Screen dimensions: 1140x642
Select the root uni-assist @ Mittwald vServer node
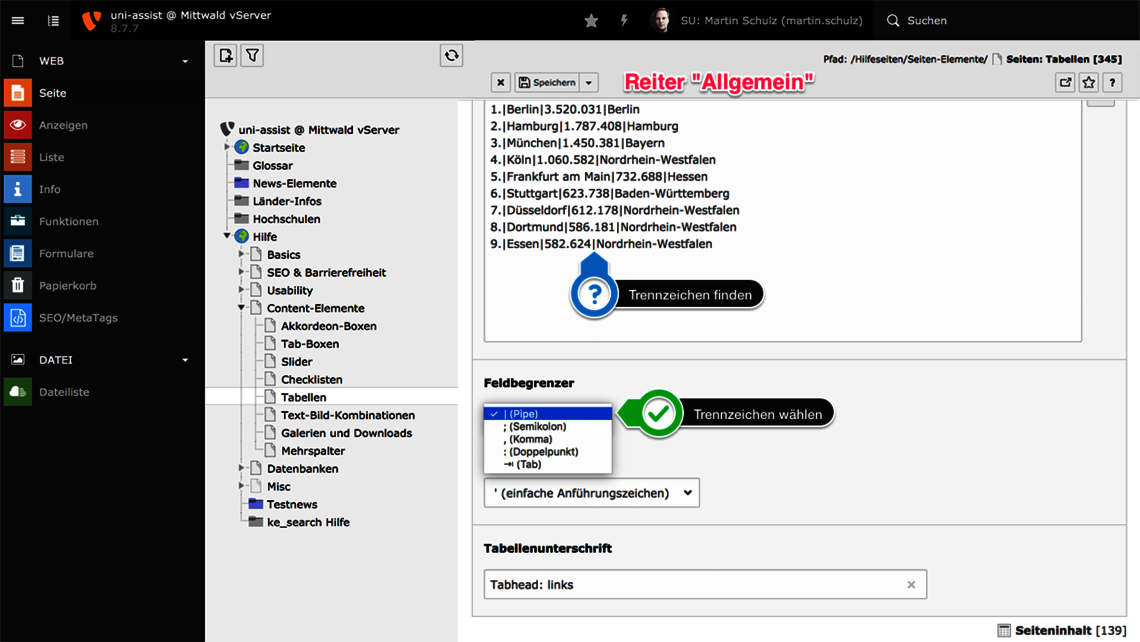click(x=318, y=130)
